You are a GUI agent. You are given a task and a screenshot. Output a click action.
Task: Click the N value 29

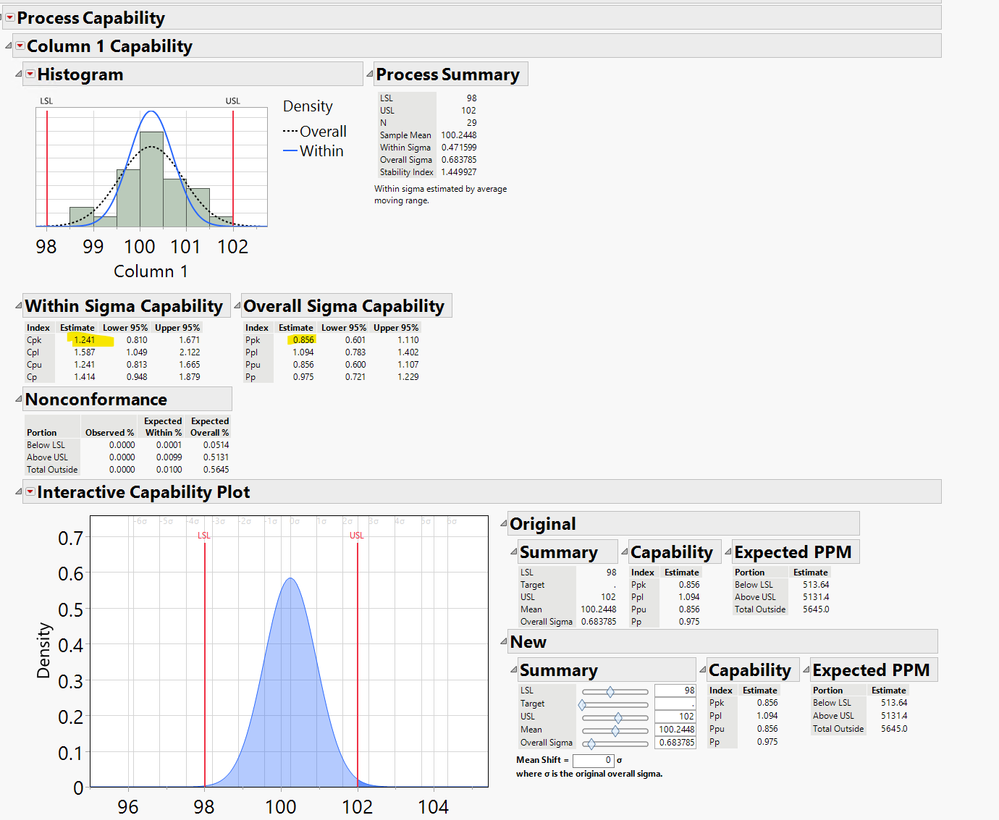click(x=471, y=123)
